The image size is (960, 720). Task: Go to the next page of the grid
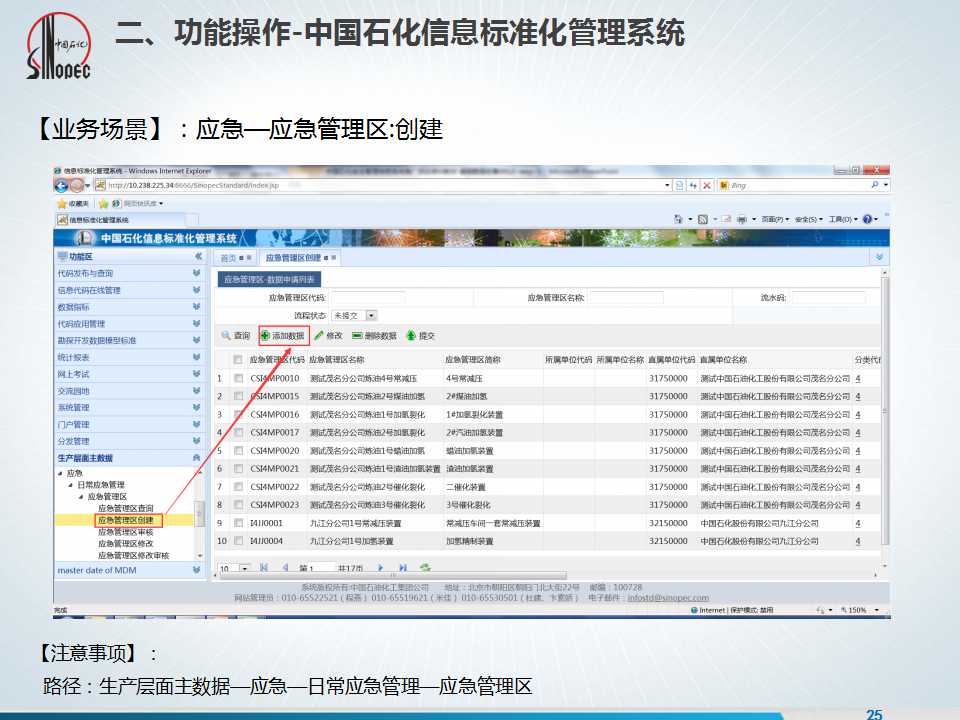(x=381, y=568)
